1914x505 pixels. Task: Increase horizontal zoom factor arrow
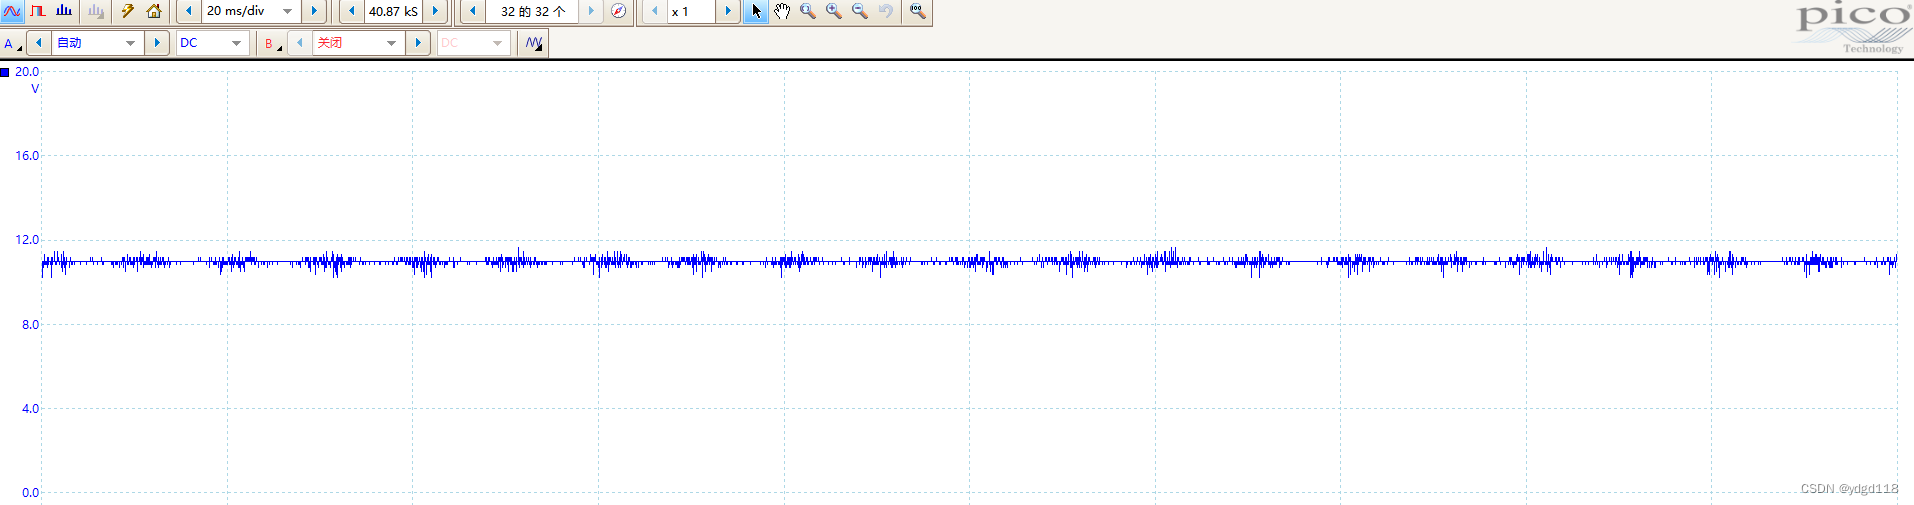tap(728, 11)
